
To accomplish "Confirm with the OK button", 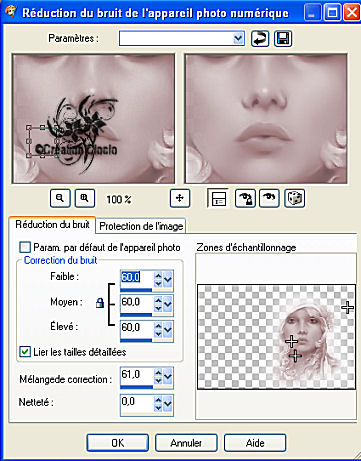I will click(118, 443).
